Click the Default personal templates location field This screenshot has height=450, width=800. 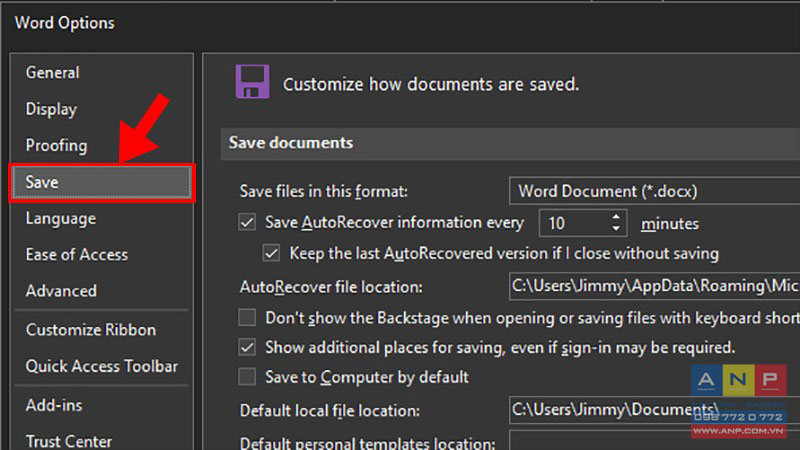click(655, 440)
